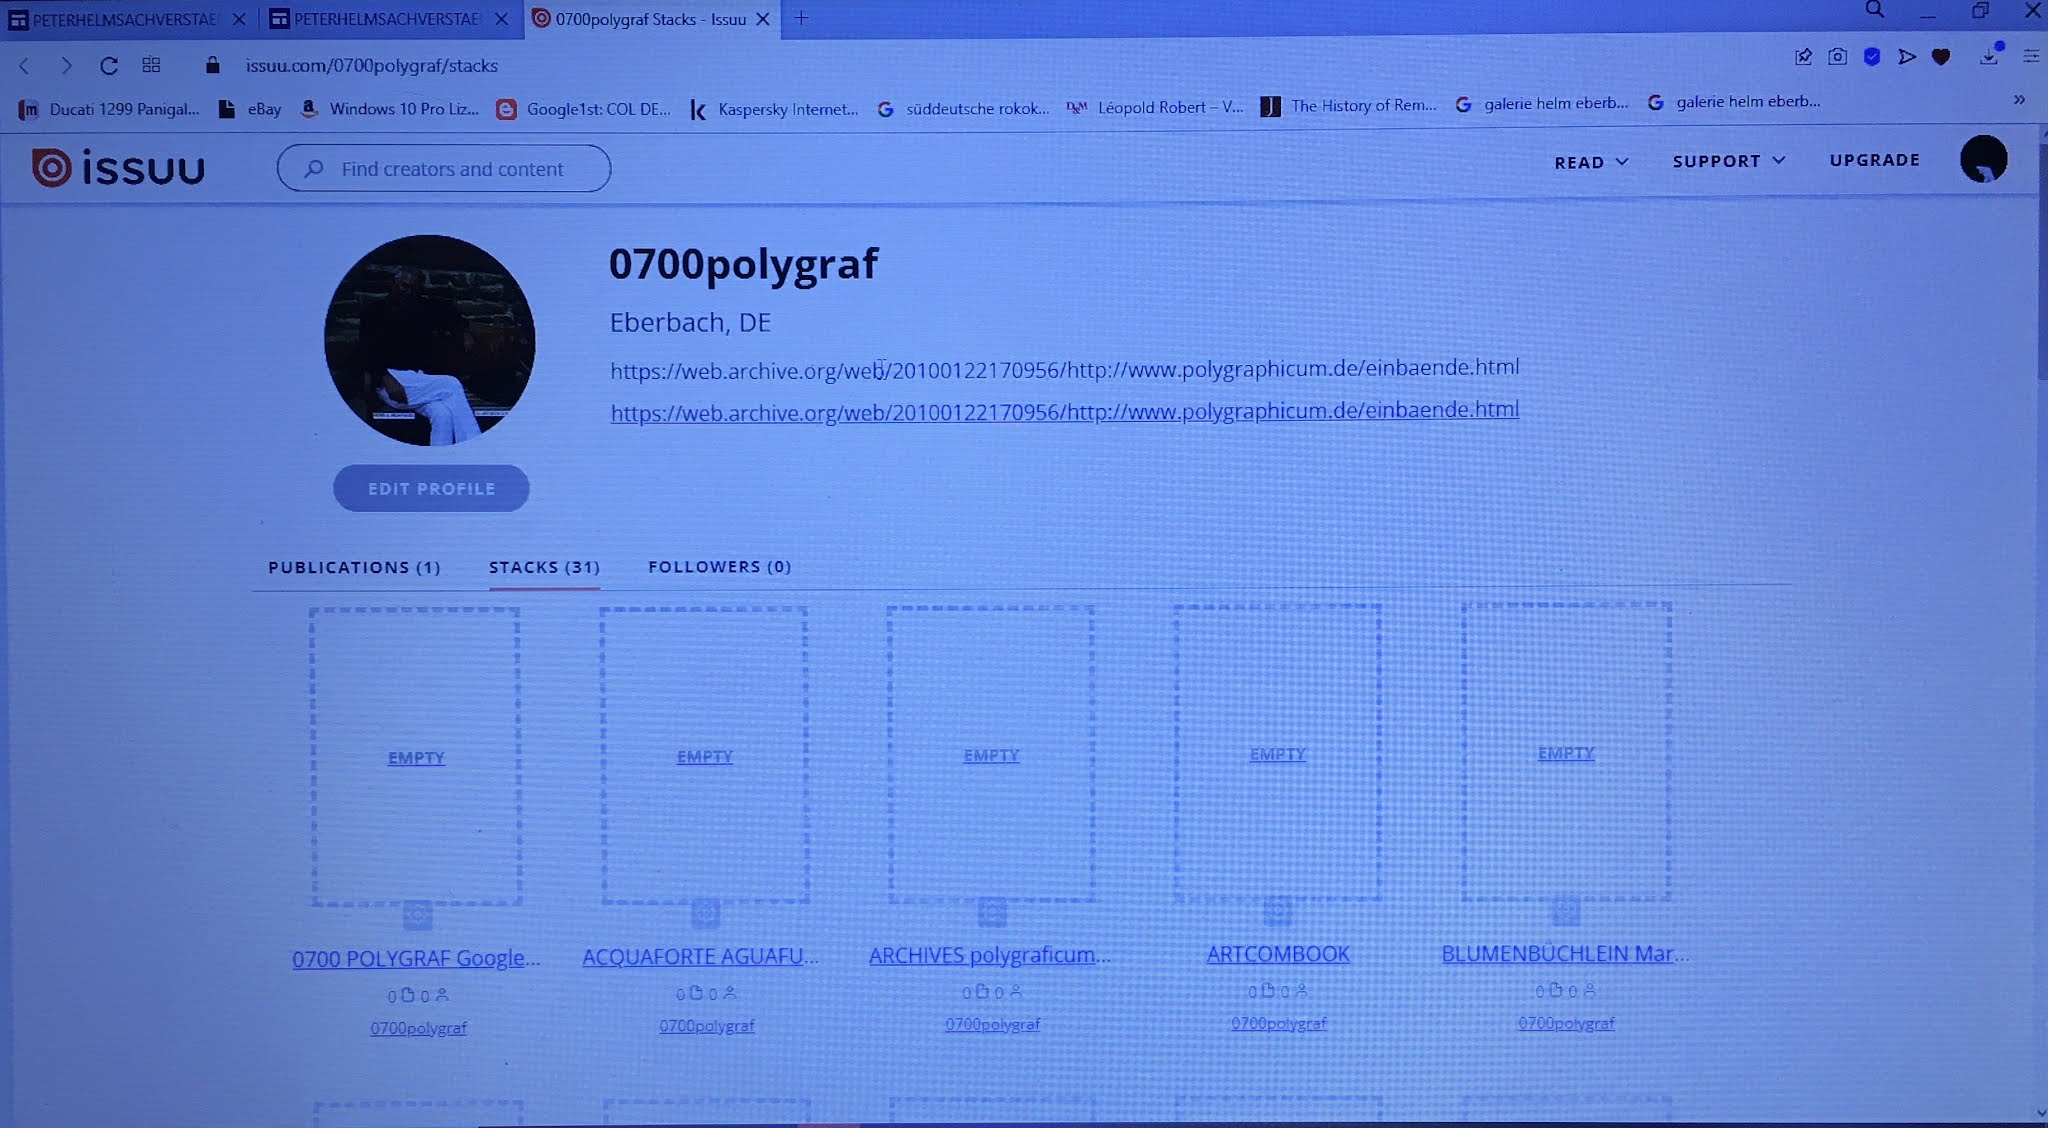
Task: Open Léopold Robert bookmark
Action: click(1156, 107)
